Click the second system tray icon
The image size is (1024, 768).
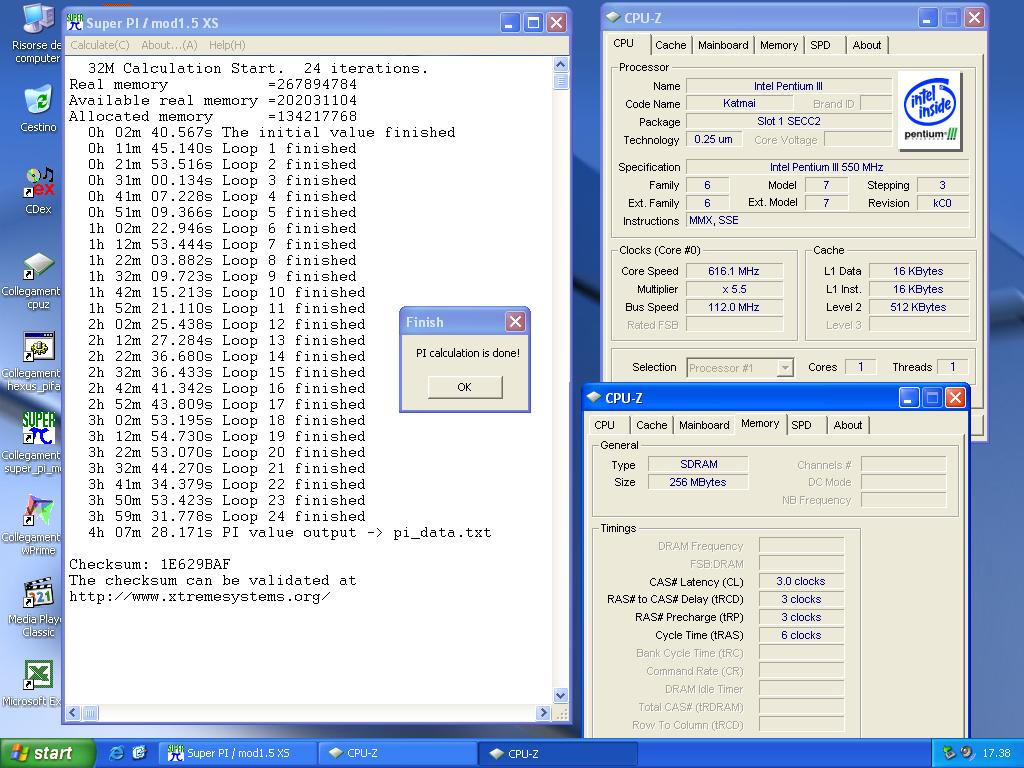tap(967, 753)
